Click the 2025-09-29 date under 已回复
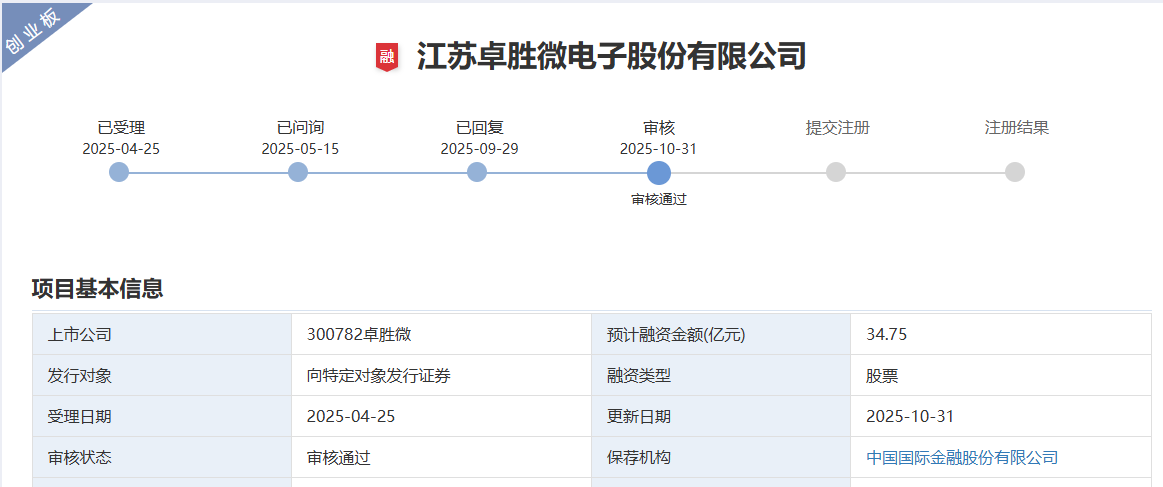This screenshot has height=487, width=1163. click(479, 149)
